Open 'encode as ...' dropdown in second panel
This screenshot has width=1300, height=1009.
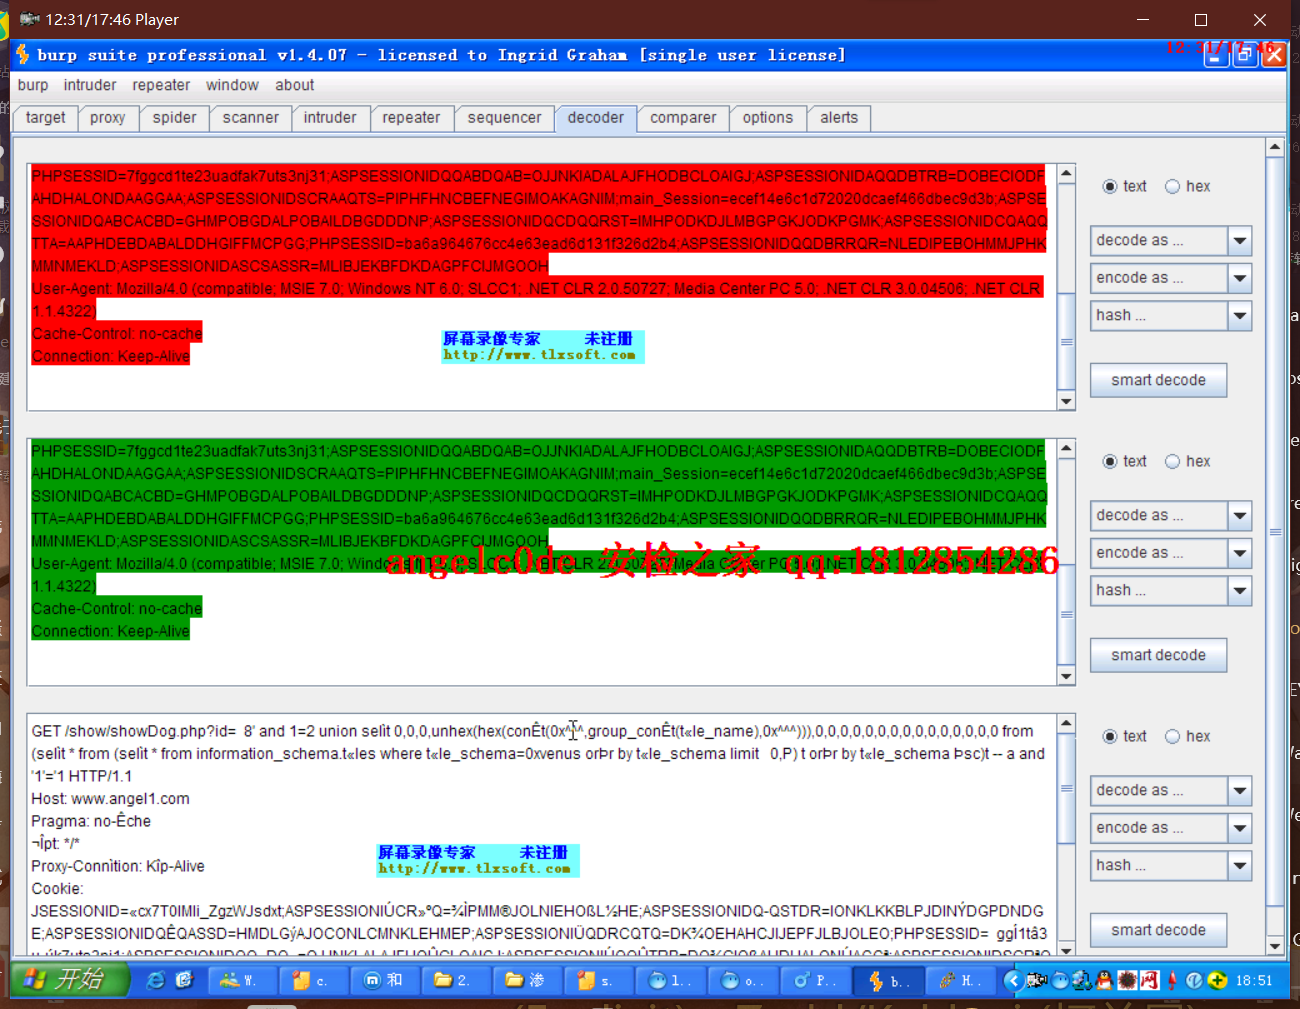click(1171, 553)
